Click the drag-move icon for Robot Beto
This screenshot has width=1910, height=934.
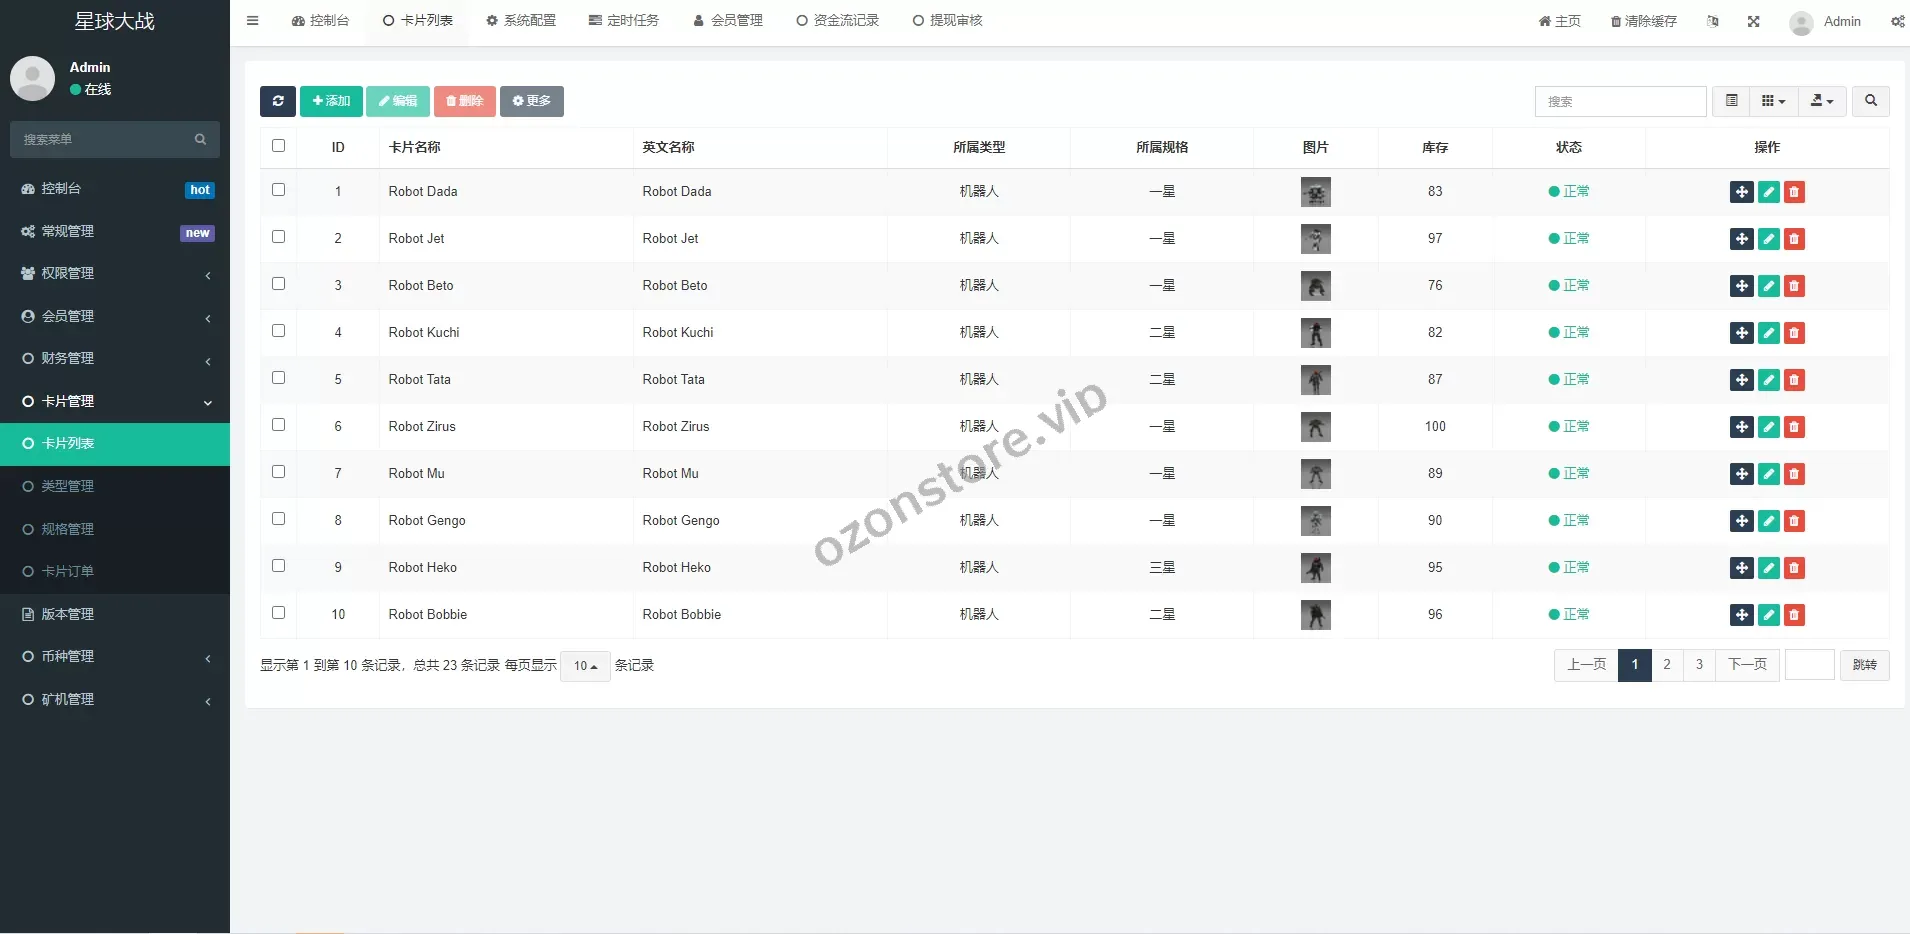click(x=1741, y=286)
